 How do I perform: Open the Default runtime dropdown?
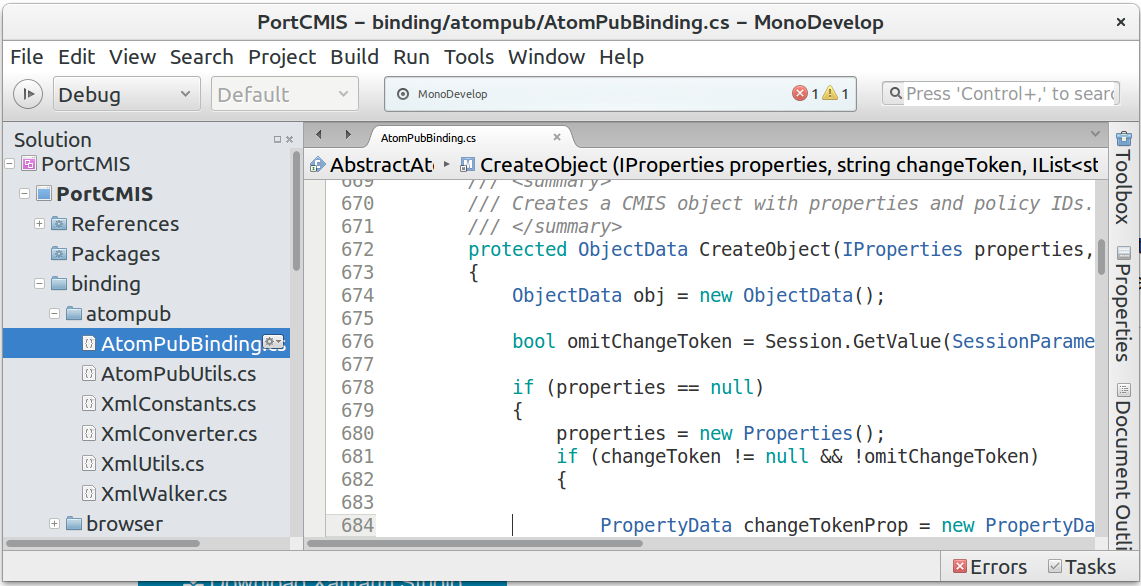point(285,95)
